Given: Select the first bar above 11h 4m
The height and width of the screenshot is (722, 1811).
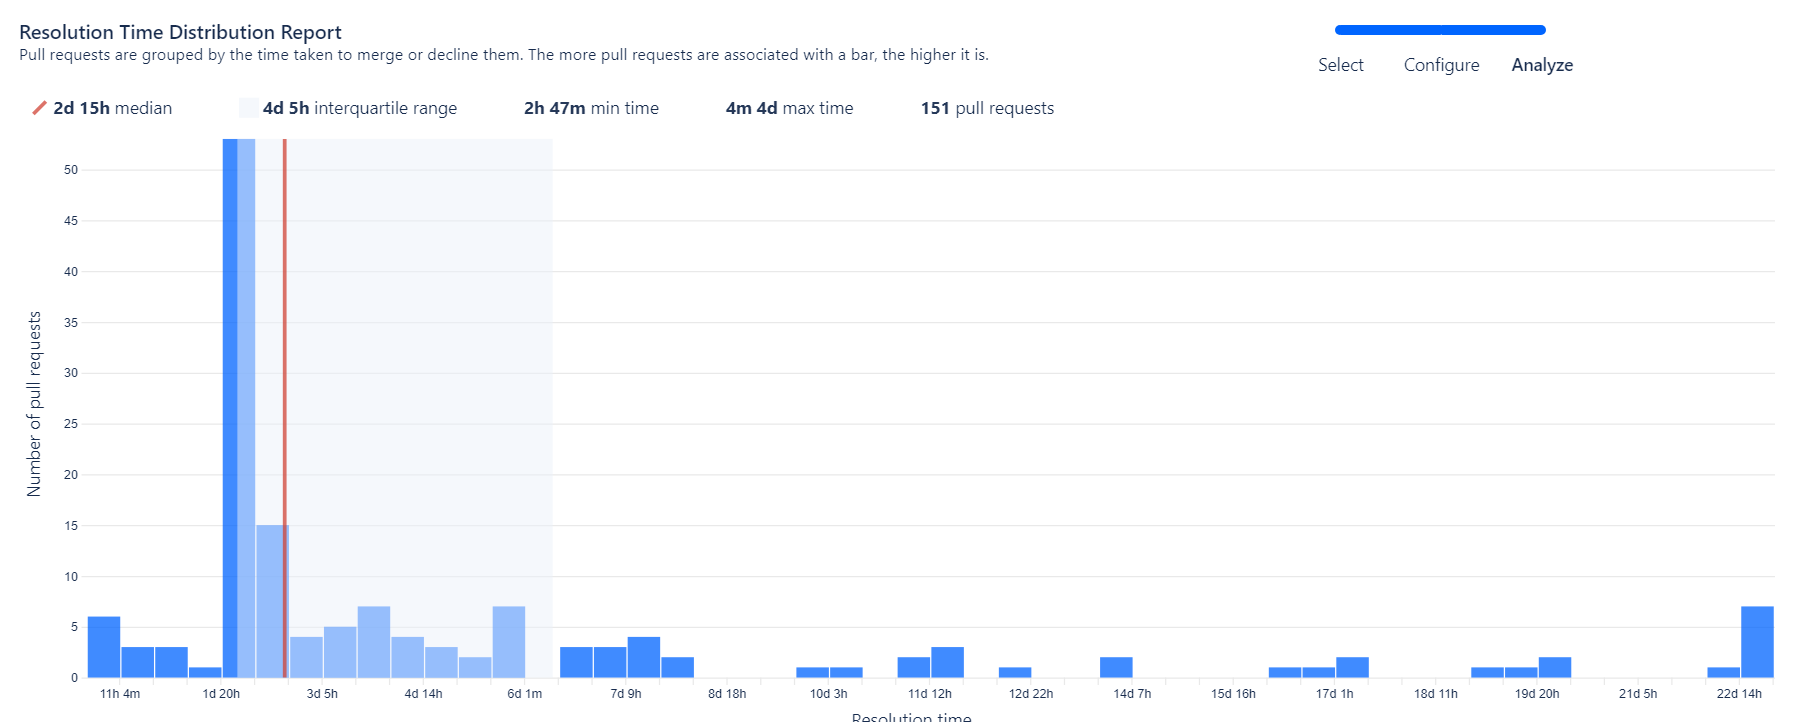Looking at the screenshot, I should [104, 647].
